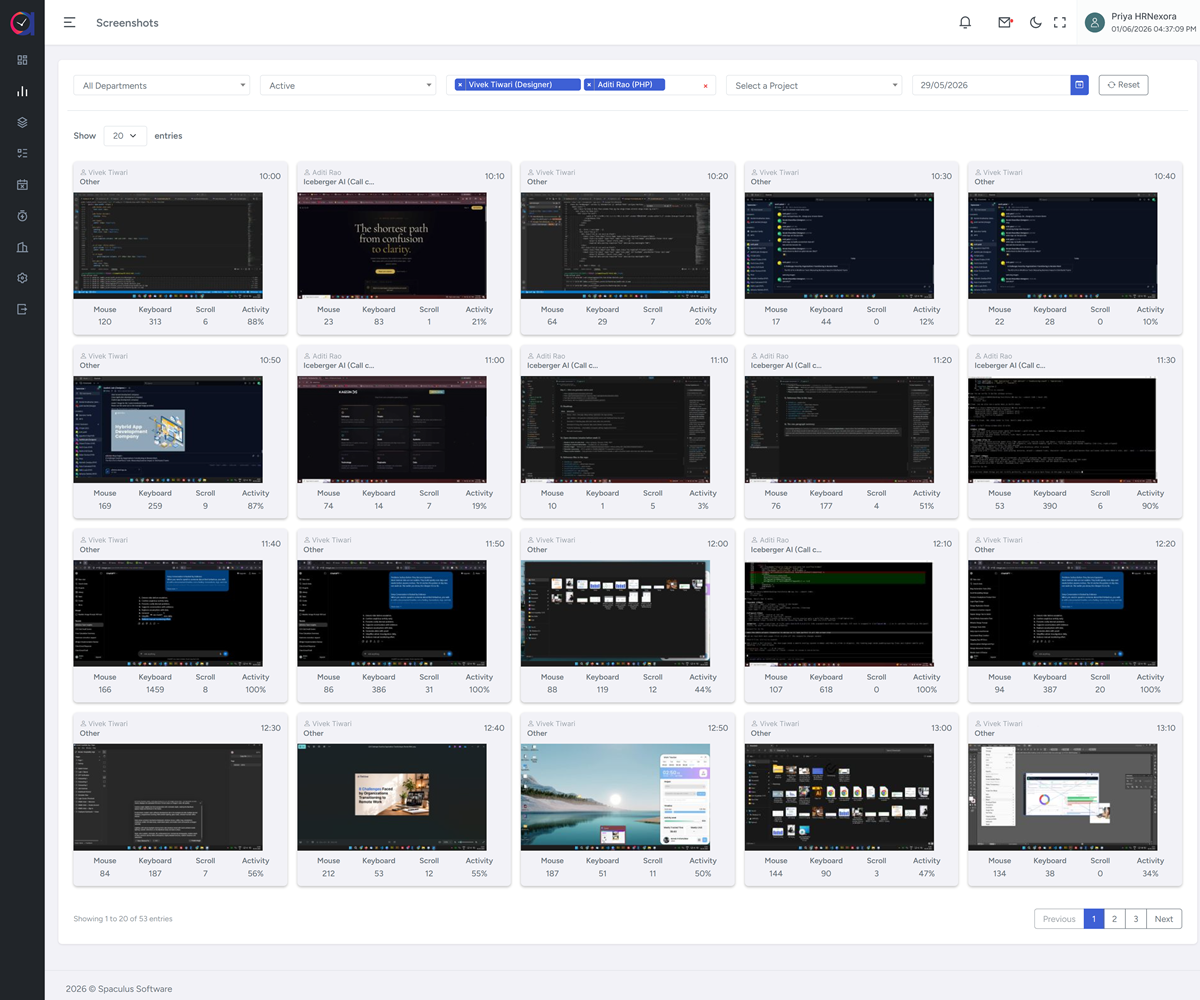Open the dashboard grid icon in sidebar

[x=22, y=60]
